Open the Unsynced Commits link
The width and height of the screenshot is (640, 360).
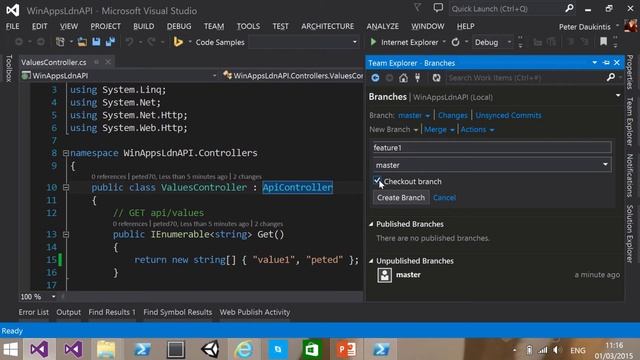pyautogui.click(x=508, y=116)
